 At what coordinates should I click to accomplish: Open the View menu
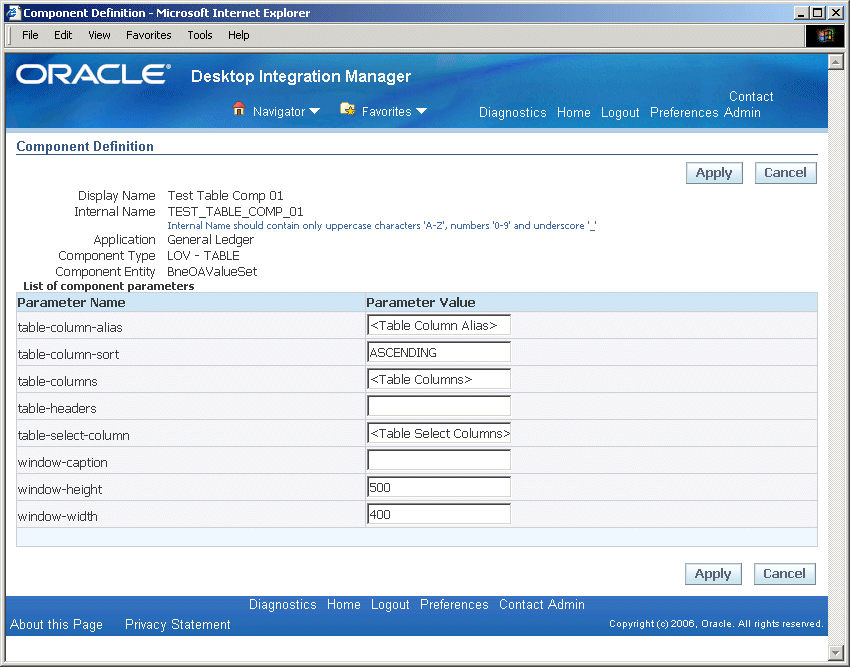99,35
